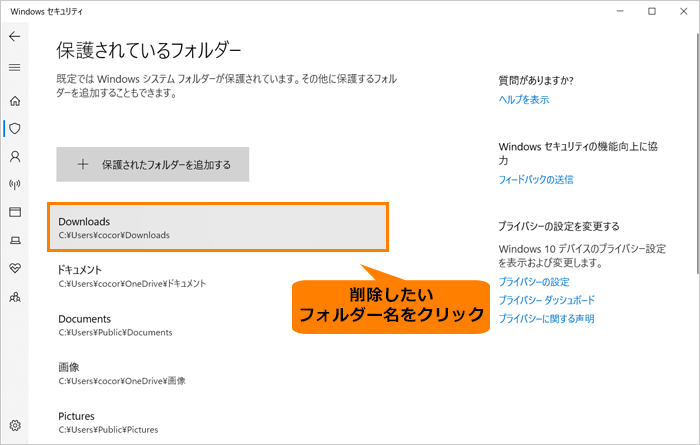Open the family options icon
The height and width of the screenshot is (445, 700).
[15, 297]
